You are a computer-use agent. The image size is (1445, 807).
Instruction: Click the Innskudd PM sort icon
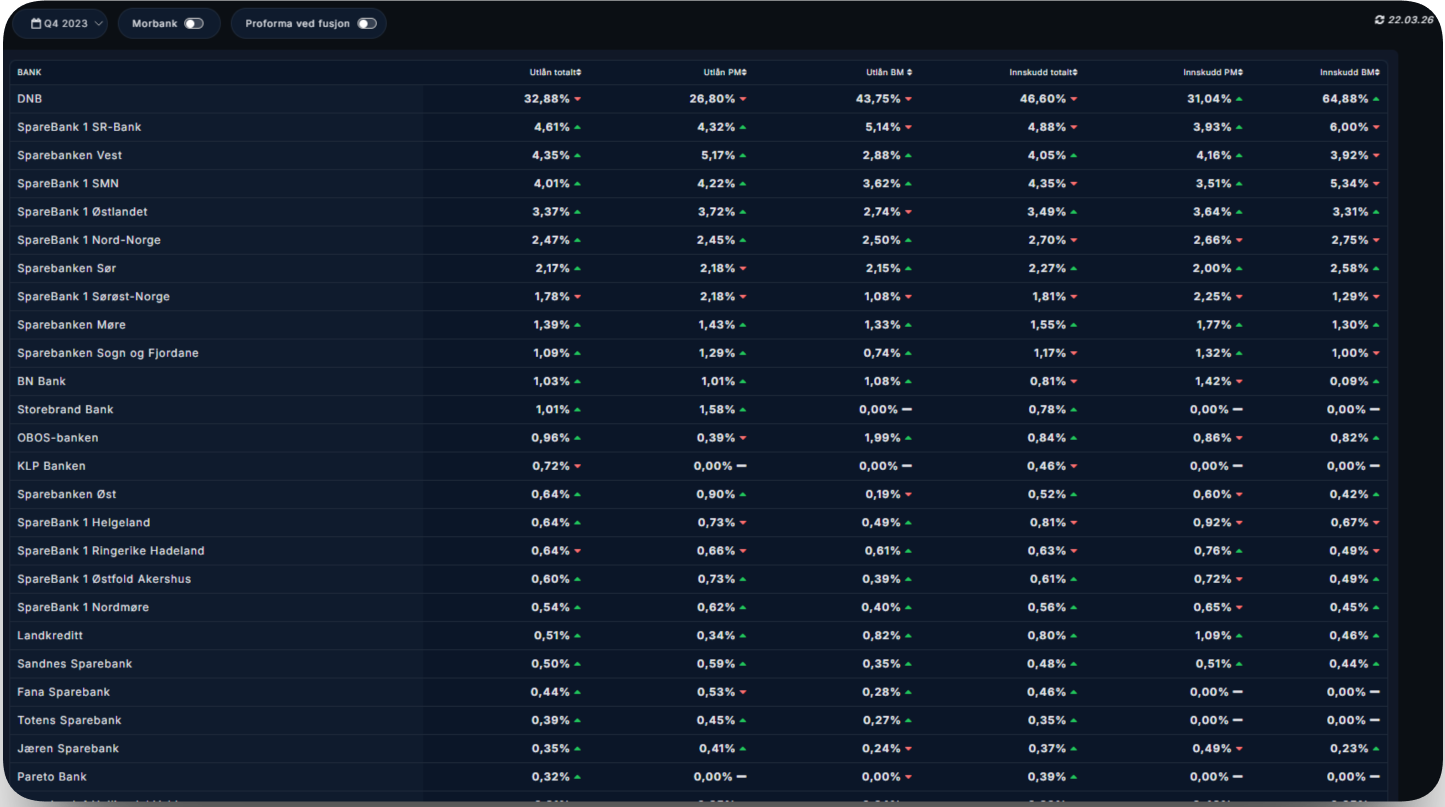click(1240, 72)
